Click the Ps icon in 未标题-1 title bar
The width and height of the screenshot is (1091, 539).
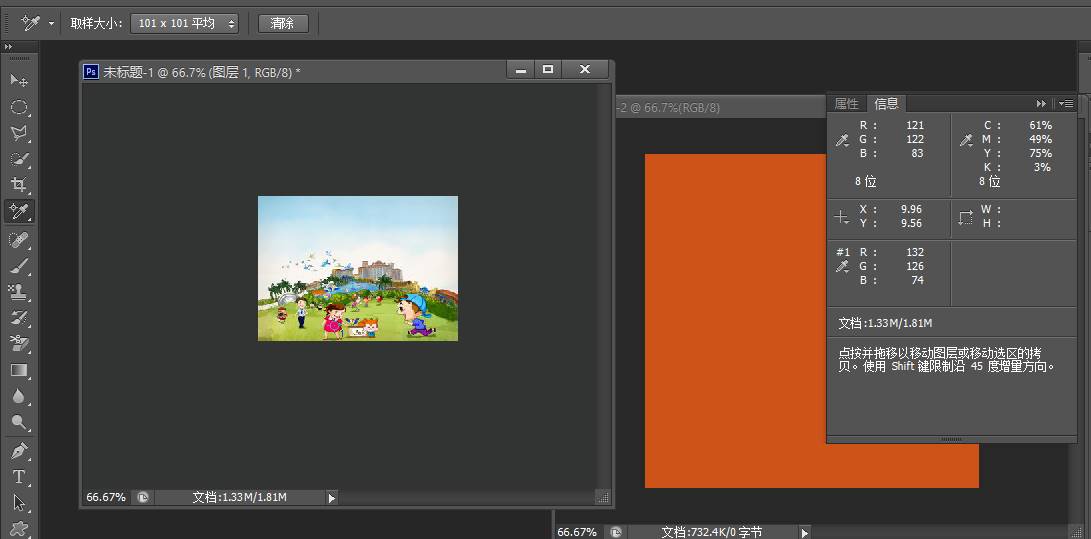tap(91, 71)
